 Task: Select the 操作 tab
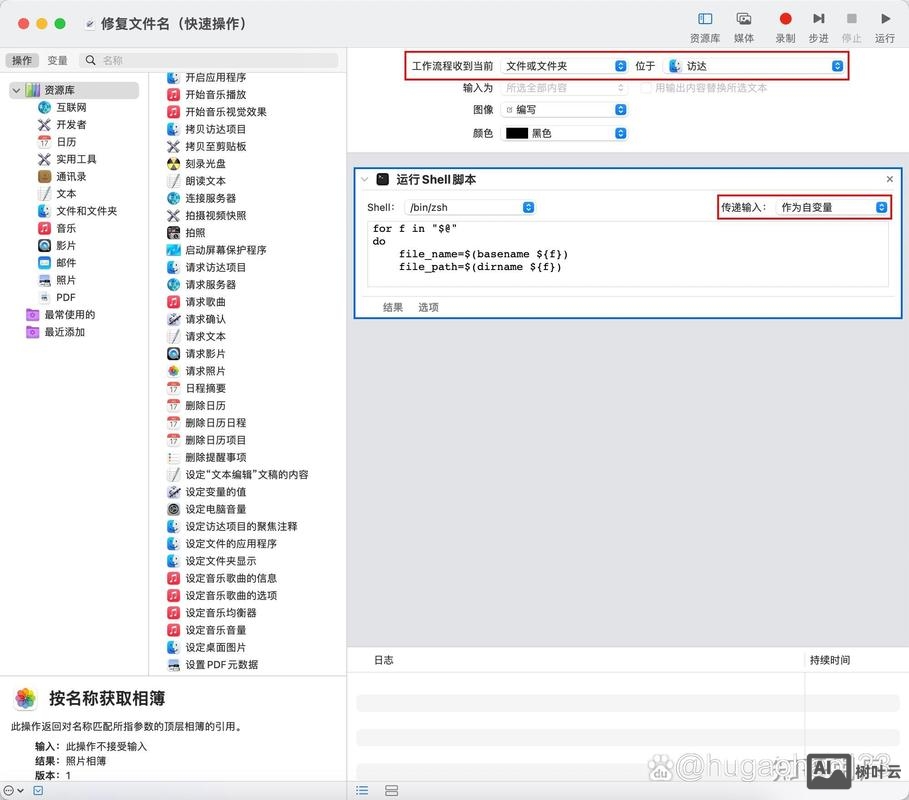coord(23,58)
